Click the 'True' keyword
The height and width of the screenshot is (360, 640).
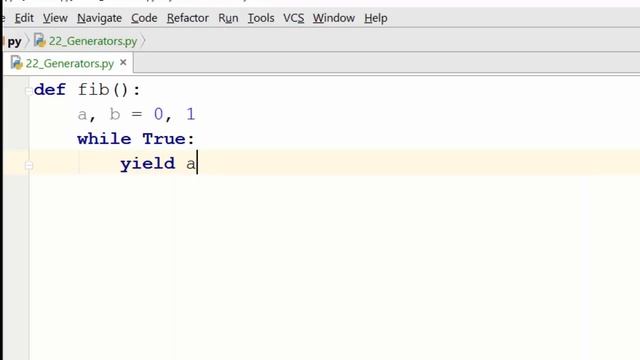164,139
